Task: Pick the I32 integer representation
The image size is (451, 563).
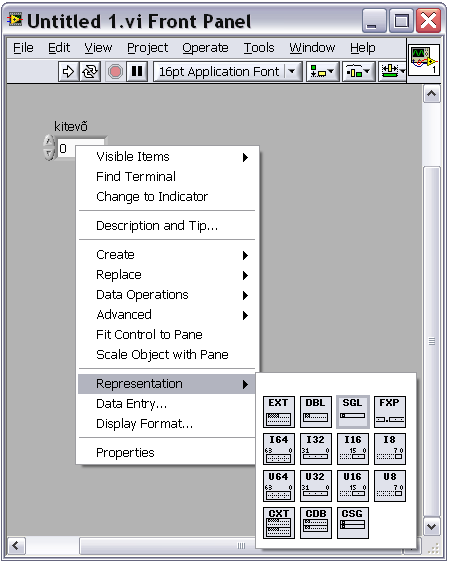Action: click(x=316, y=449)
